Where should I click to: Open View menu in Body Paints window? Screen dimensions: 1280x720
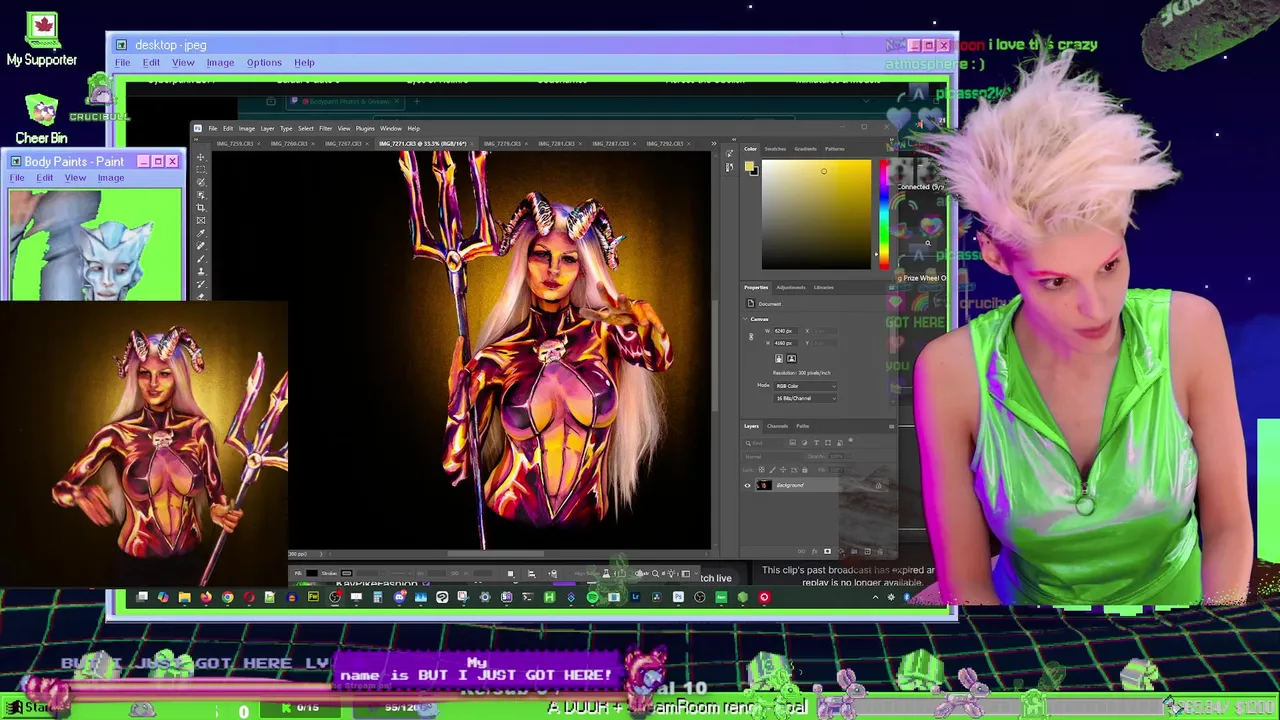[x=75, y=178]
